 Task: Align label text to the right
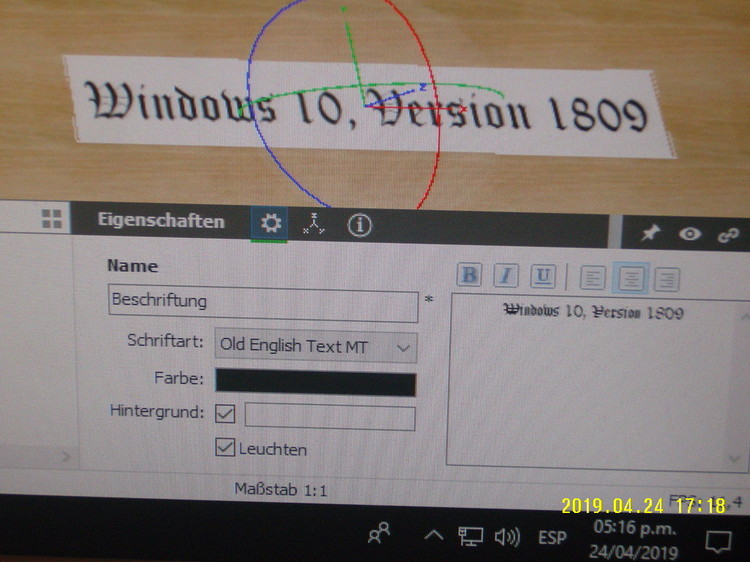[667, 279]
